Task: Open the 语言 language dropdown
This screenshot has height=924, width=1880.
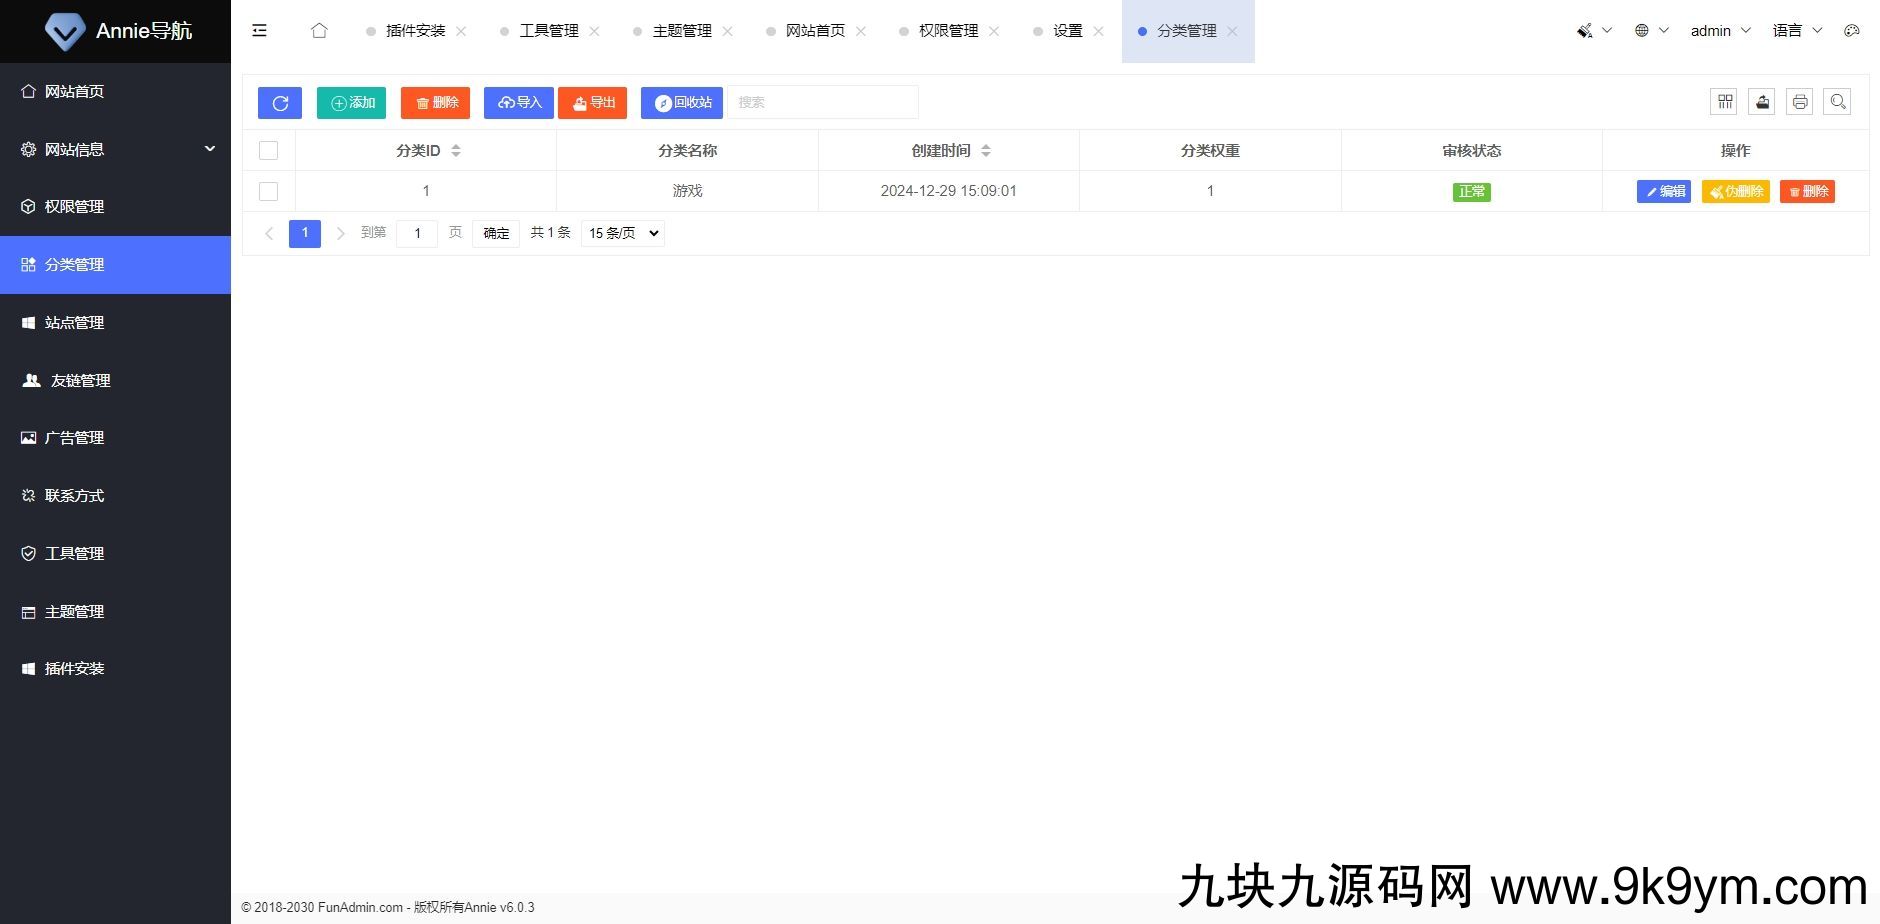Action: [1797, 31]
